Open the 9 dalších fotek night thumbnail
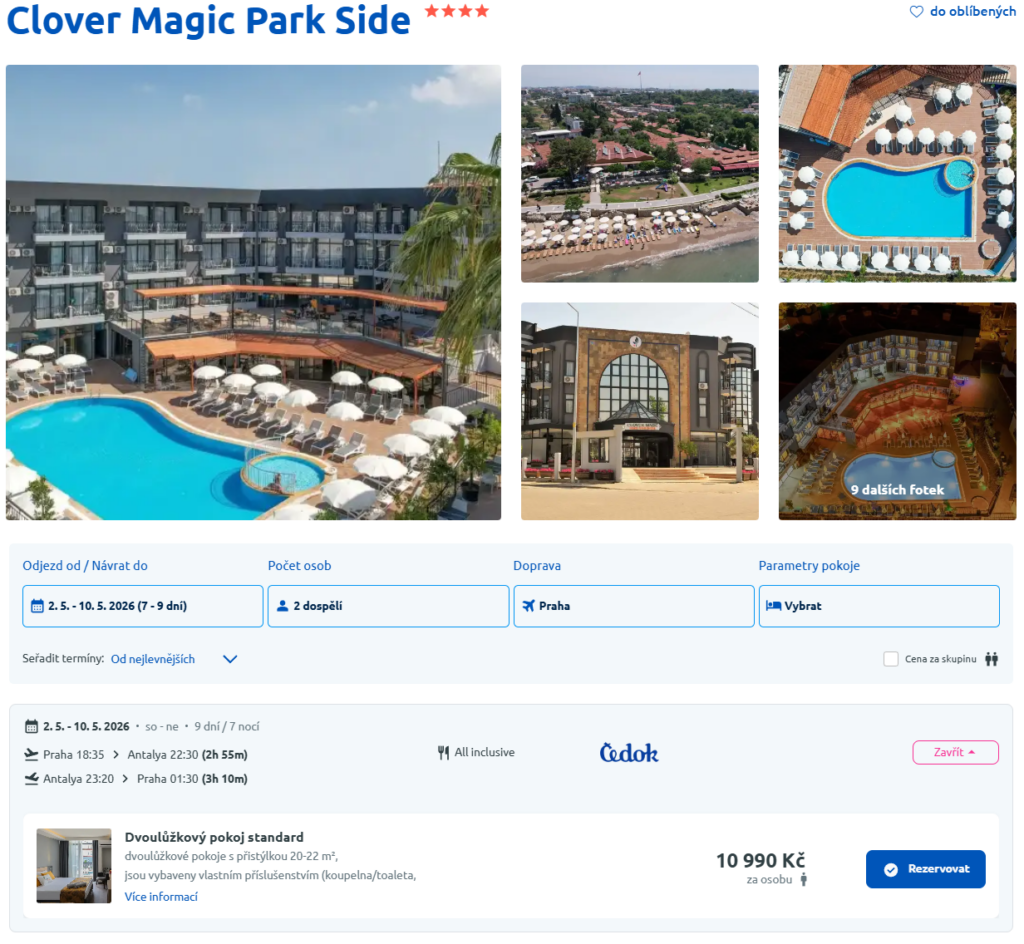1024x944 pixels. pos(897,411)
